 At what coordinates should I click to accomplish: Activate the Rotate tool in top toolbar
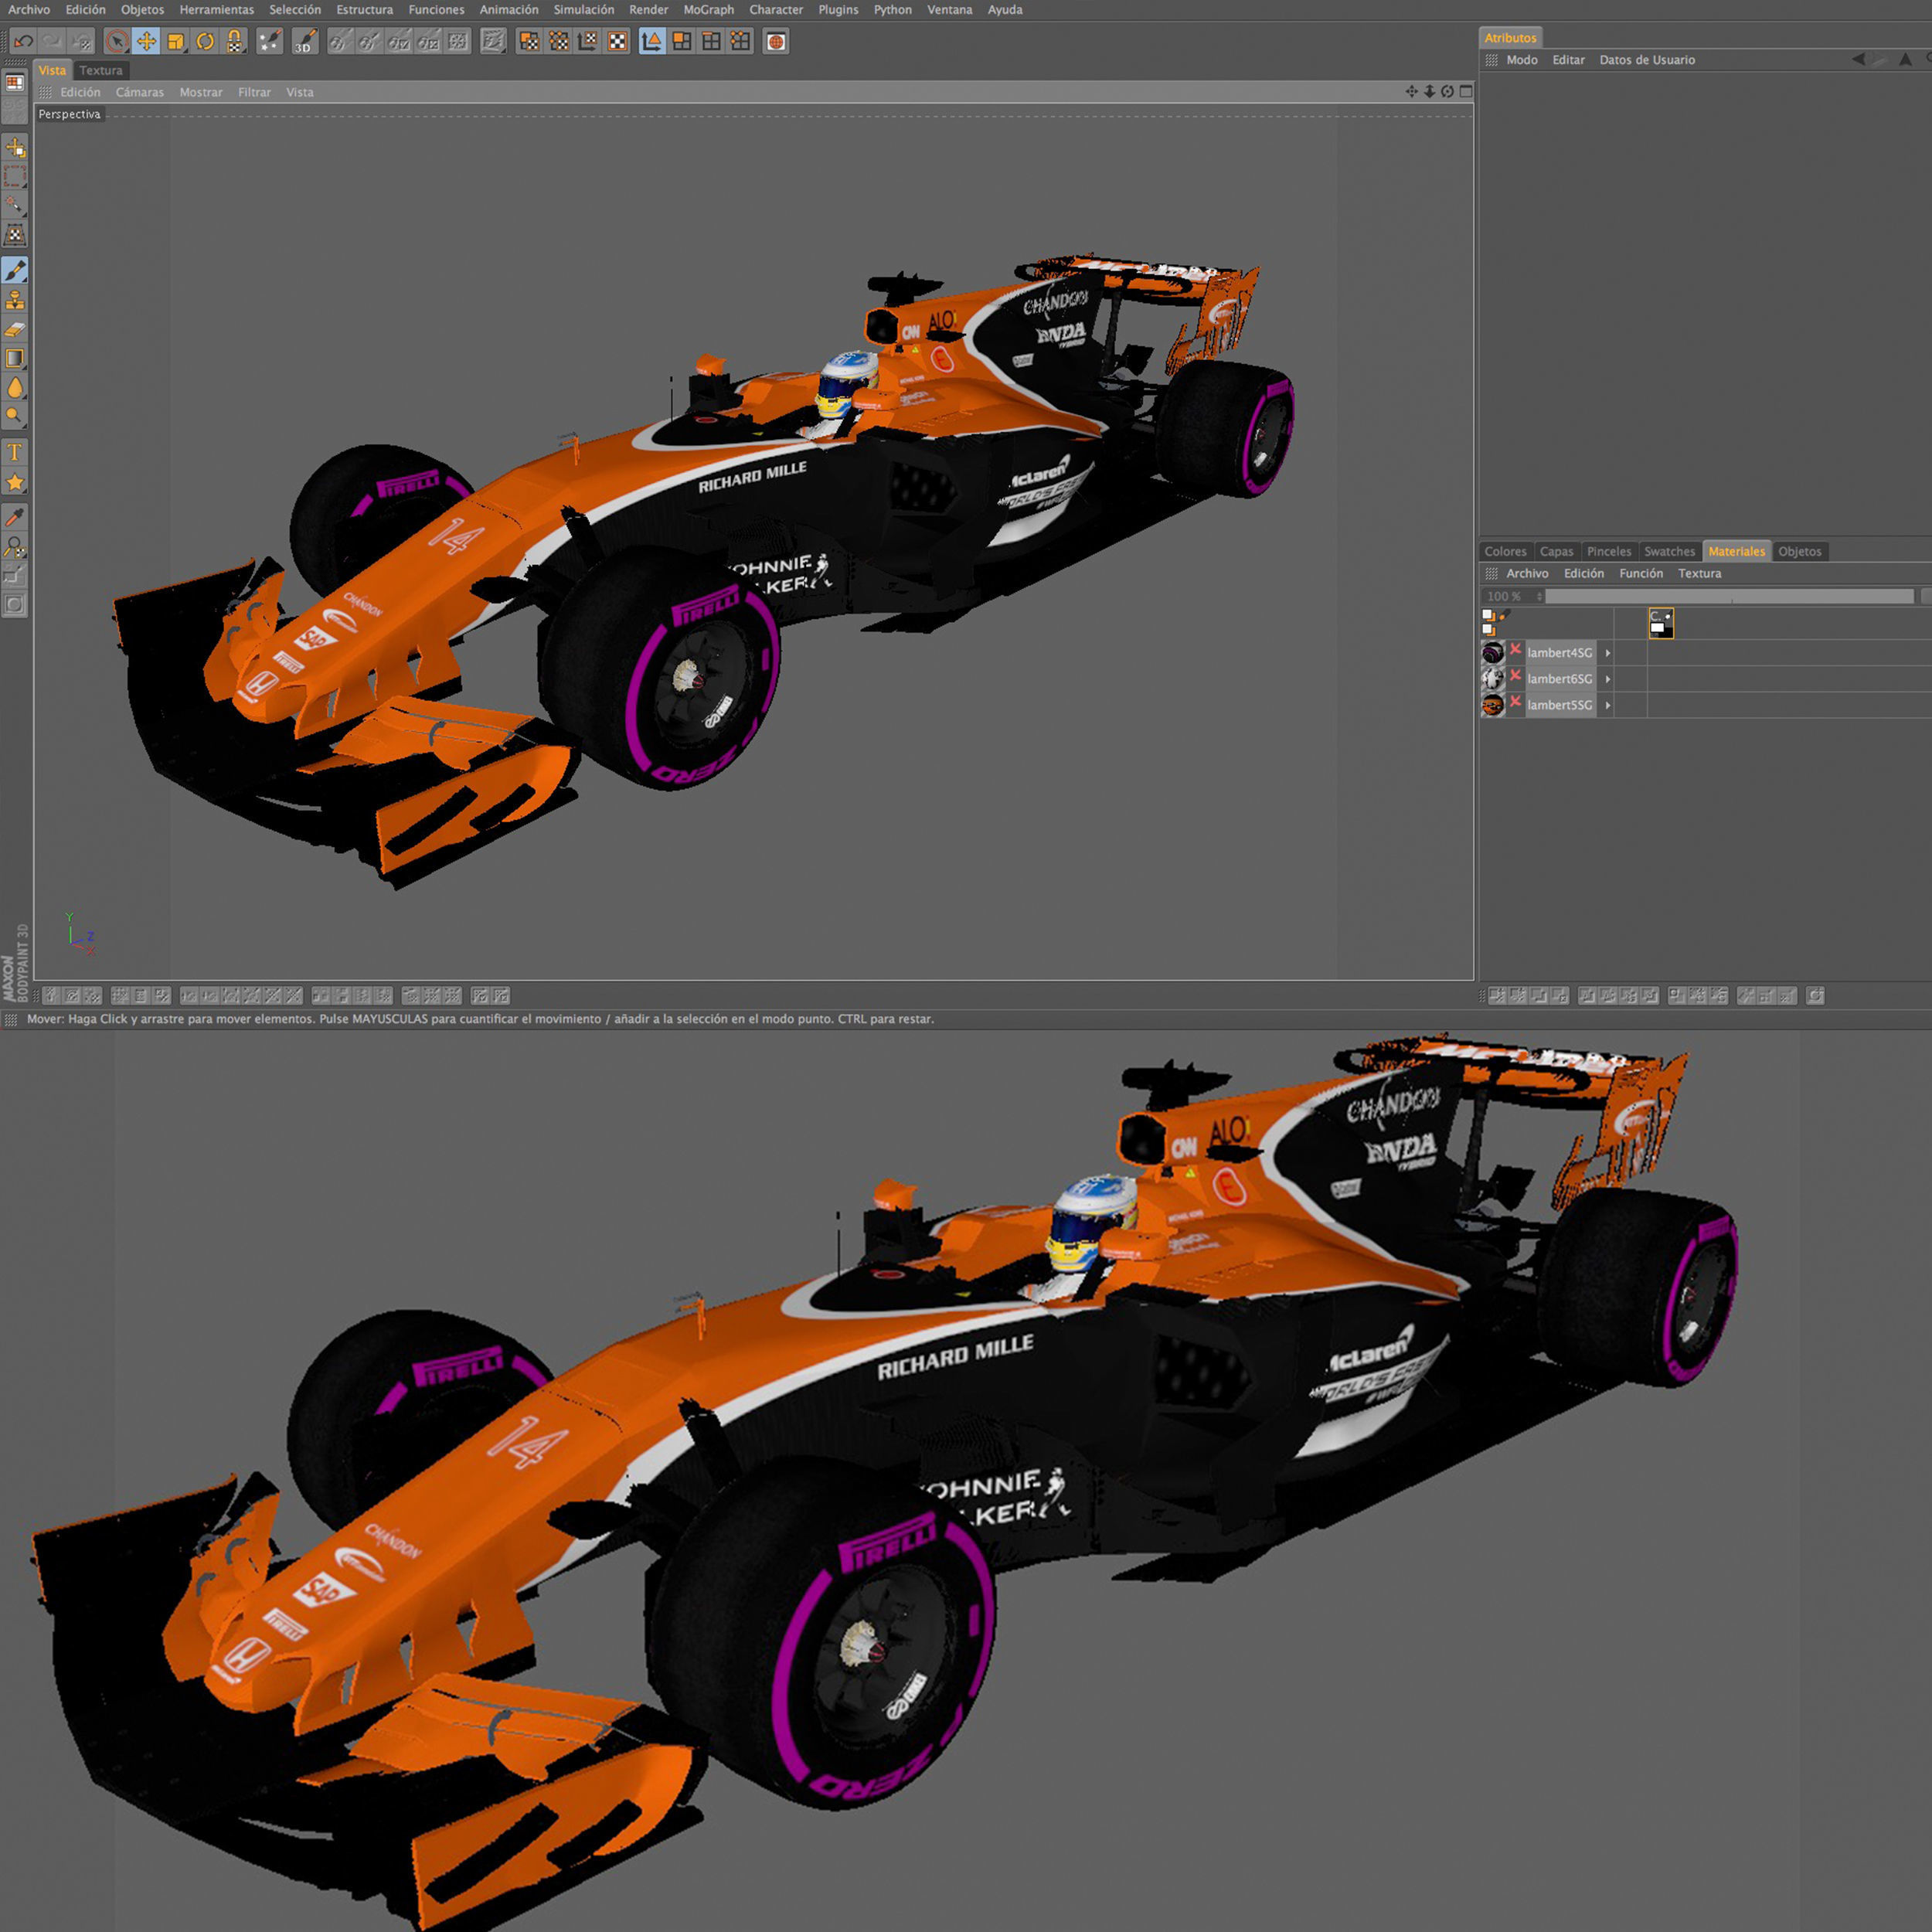(x=205, y=42)
